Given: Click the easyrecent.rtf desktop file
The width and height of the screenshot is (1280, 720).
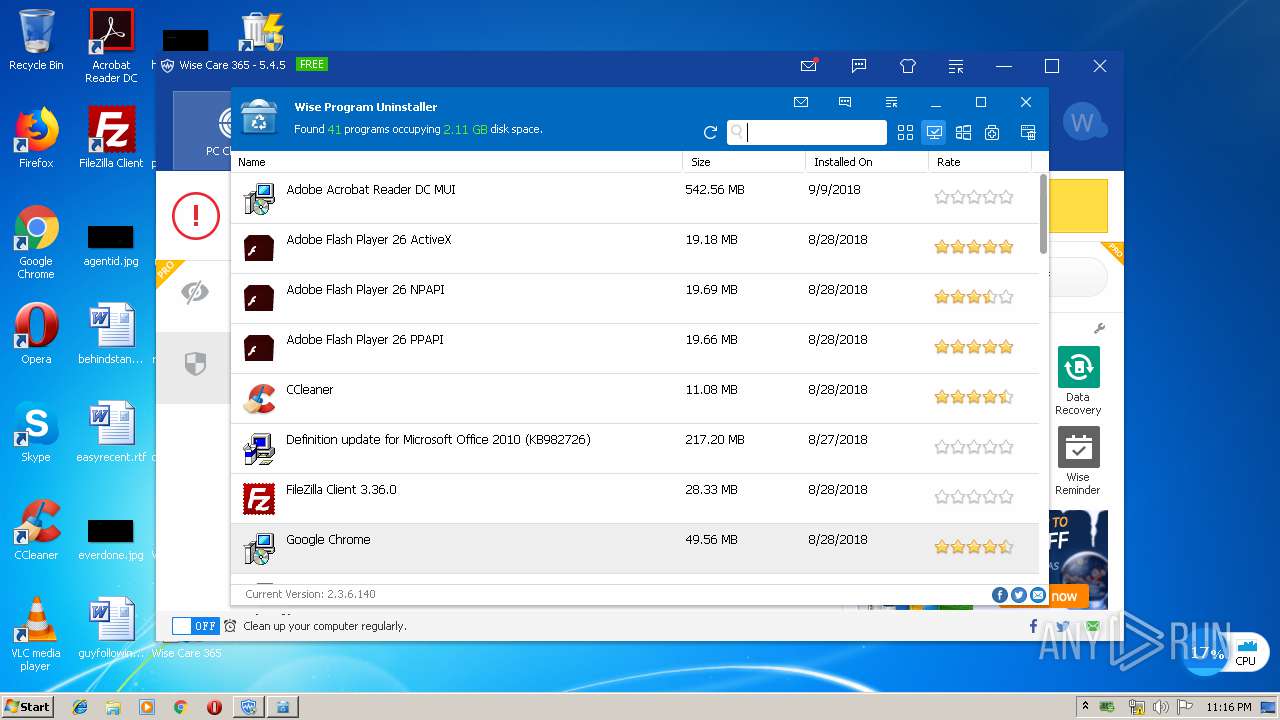Looking at the screenshot, I should coord(111,433).
